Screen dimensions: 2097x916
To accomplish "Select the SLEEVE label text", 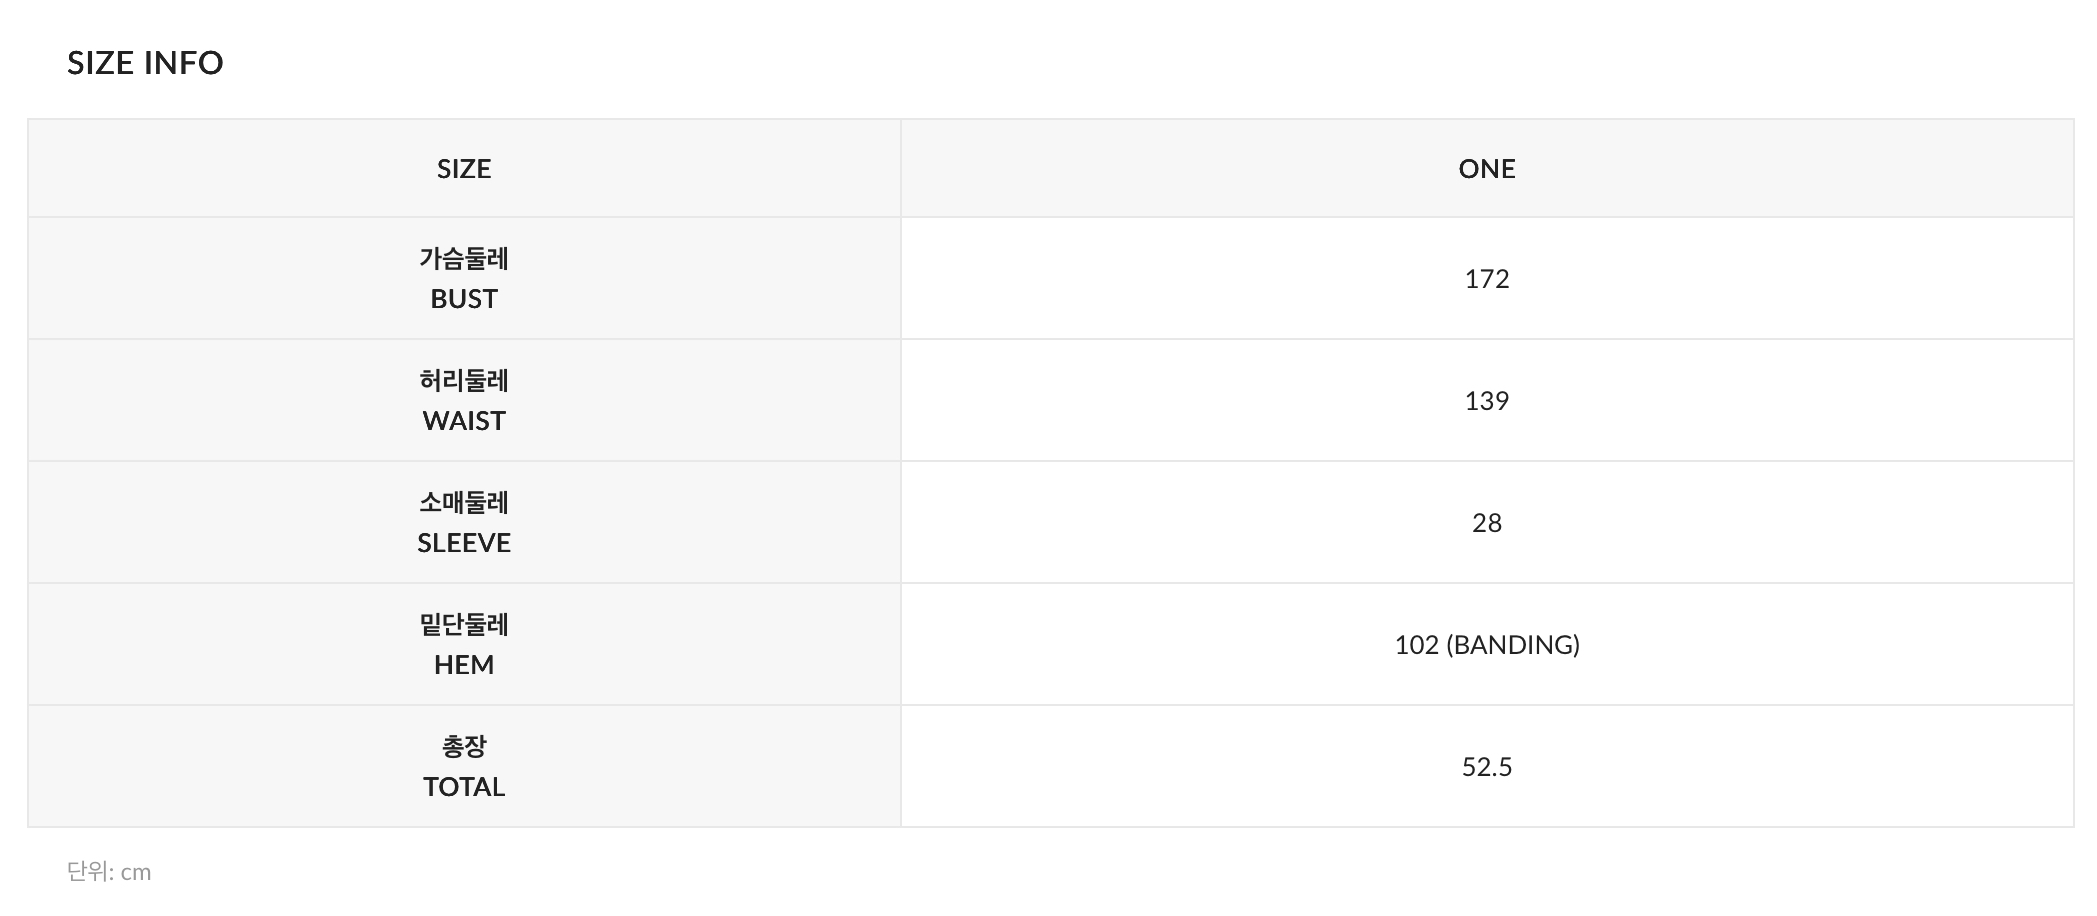I will 464,543.
